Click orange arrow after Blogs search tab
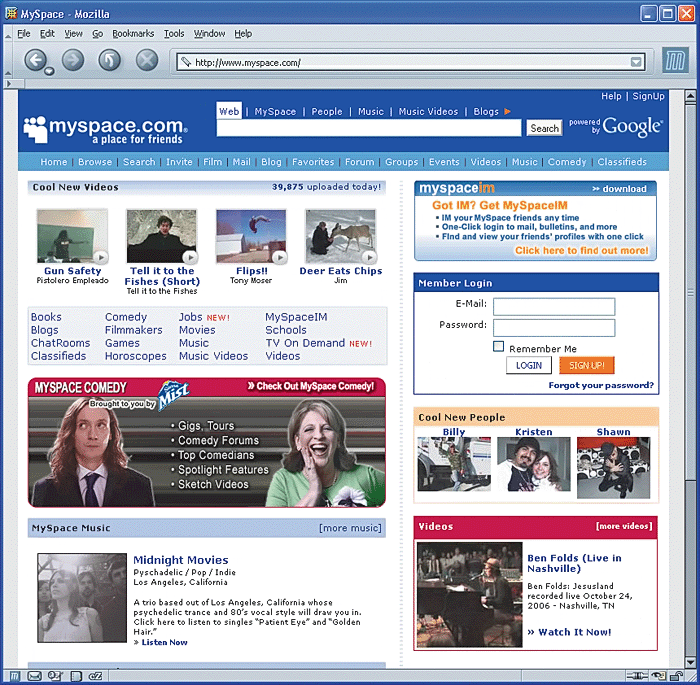This screenshot has height=685, width=700. click(507, 111)
